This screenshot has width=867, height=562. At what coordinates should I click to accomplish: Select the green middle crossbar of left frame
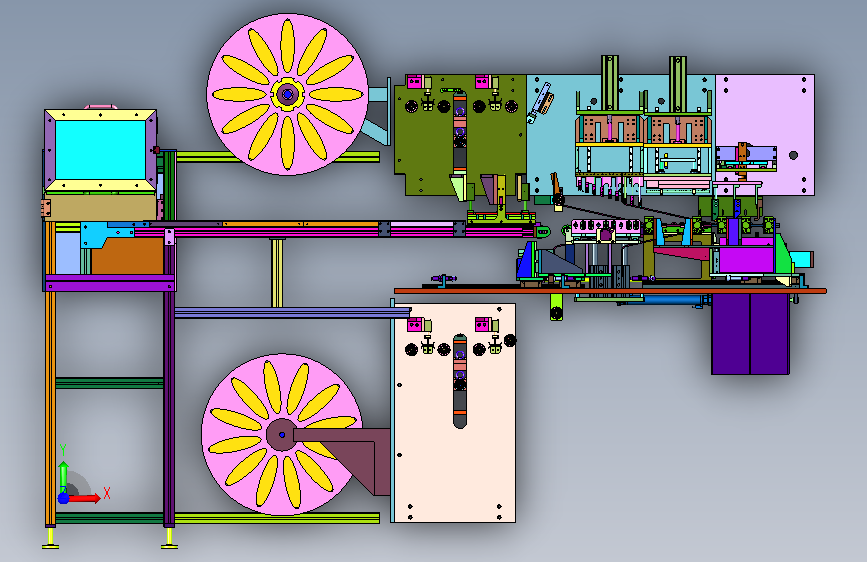pos(109,383)
